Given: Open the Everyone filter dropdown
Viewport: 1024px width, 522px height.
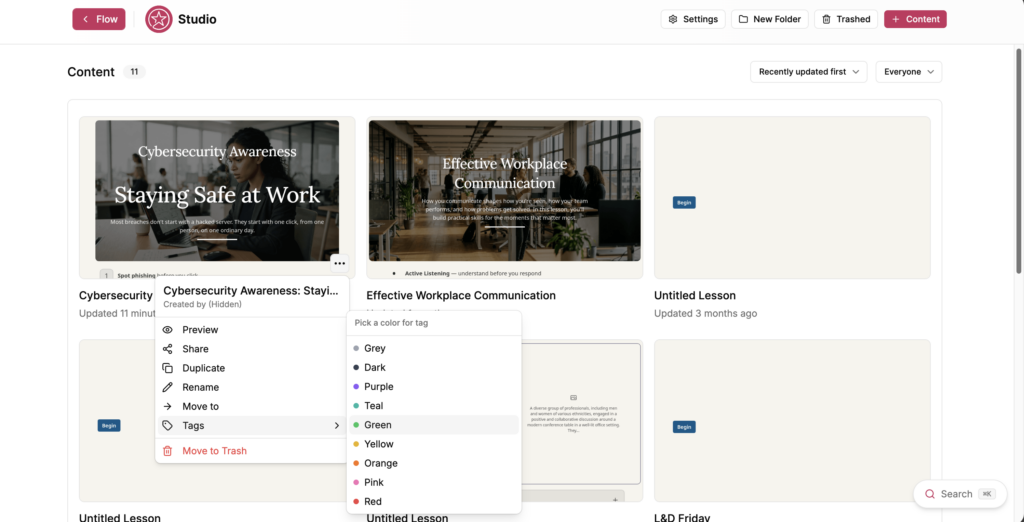Looking at the screenshot, I should 908,72.
